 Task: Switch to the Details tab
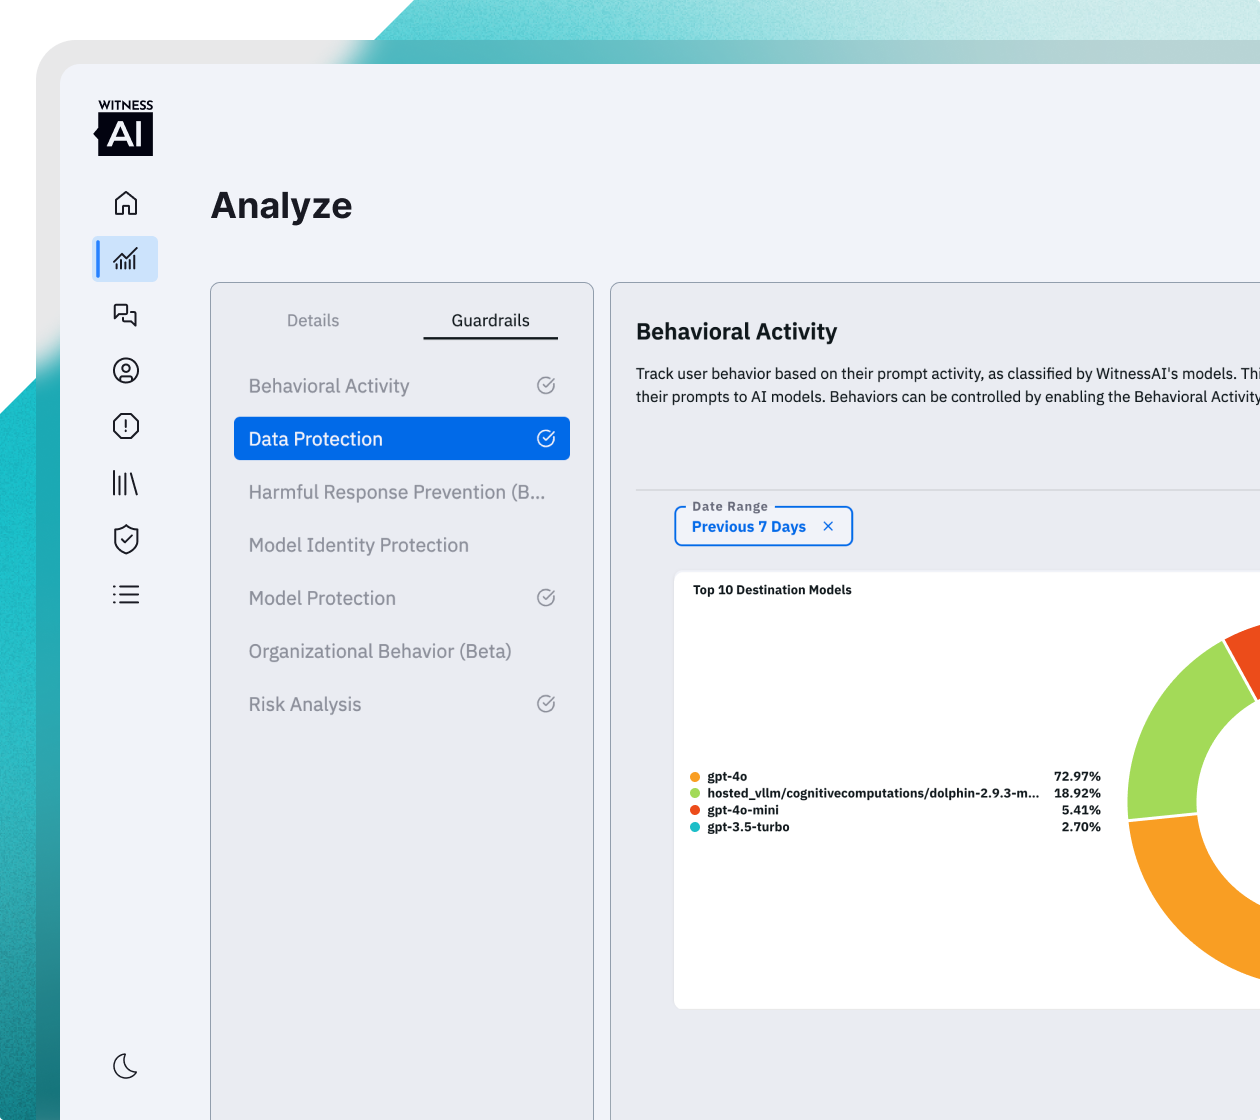click(313, 321)
